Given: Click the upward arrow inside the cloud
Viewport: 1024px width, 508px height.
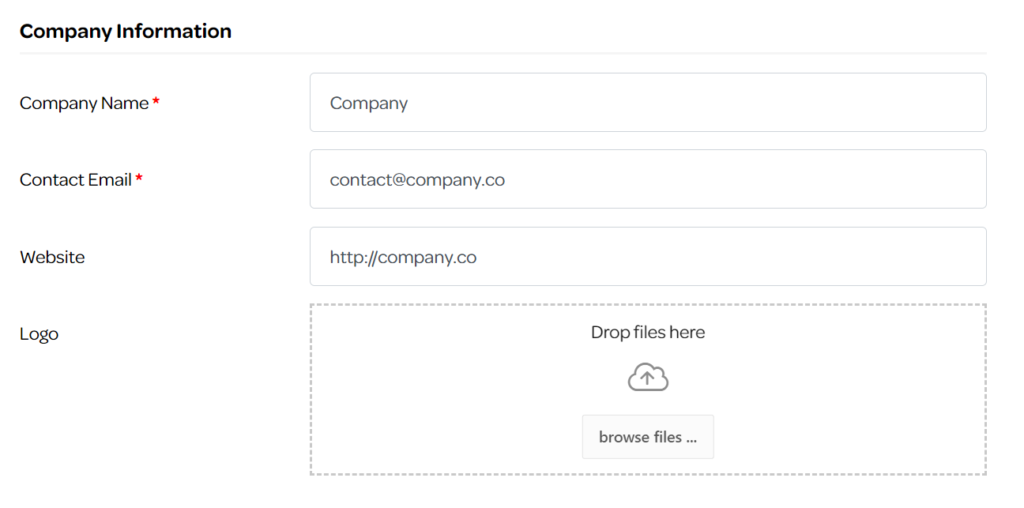Looking at the screenshot, I should [647, 377].
